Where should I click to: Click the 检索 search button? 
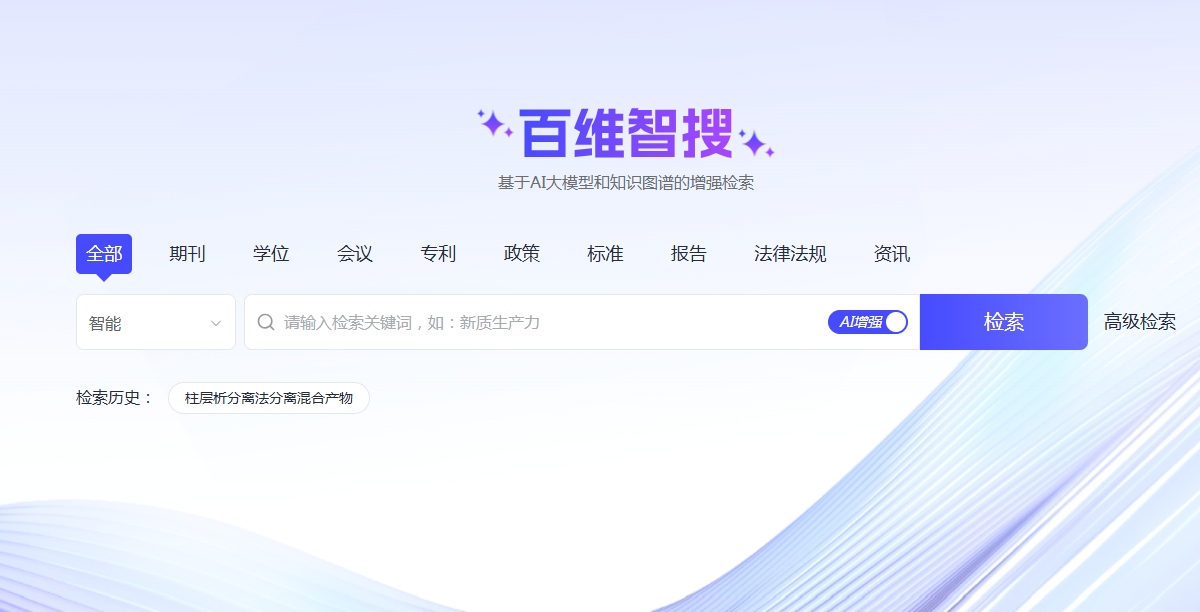1004,322
